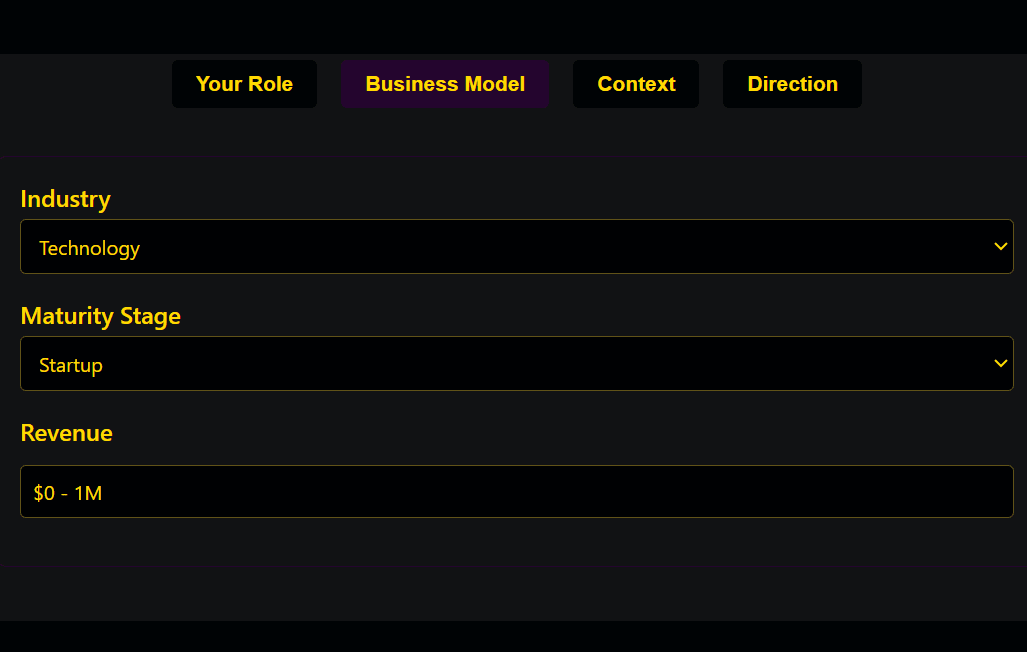Click the selected Technology value text
This screenshot has height=652, width=1027.
click(x=89, y=248)
